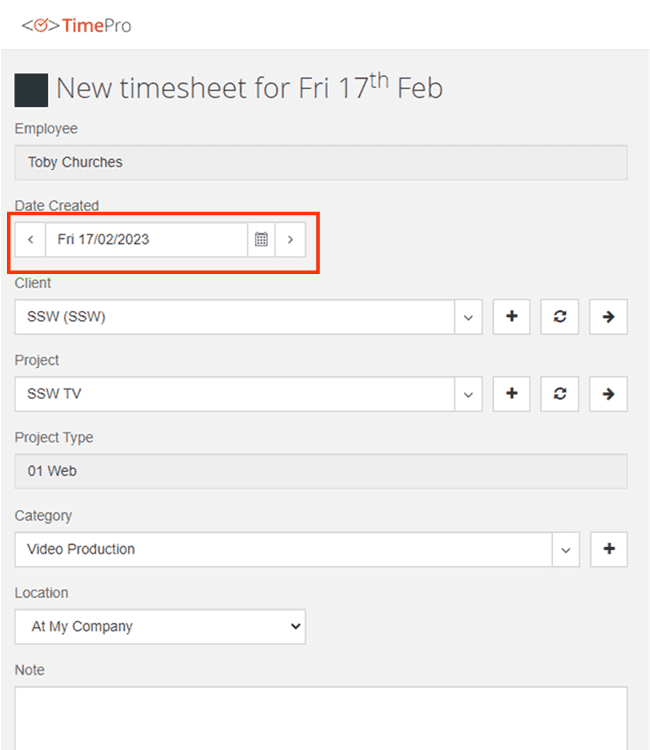This screenshot has height=750, width=650.
Task: Click the Video Production category field
Action: pos(283,549)
